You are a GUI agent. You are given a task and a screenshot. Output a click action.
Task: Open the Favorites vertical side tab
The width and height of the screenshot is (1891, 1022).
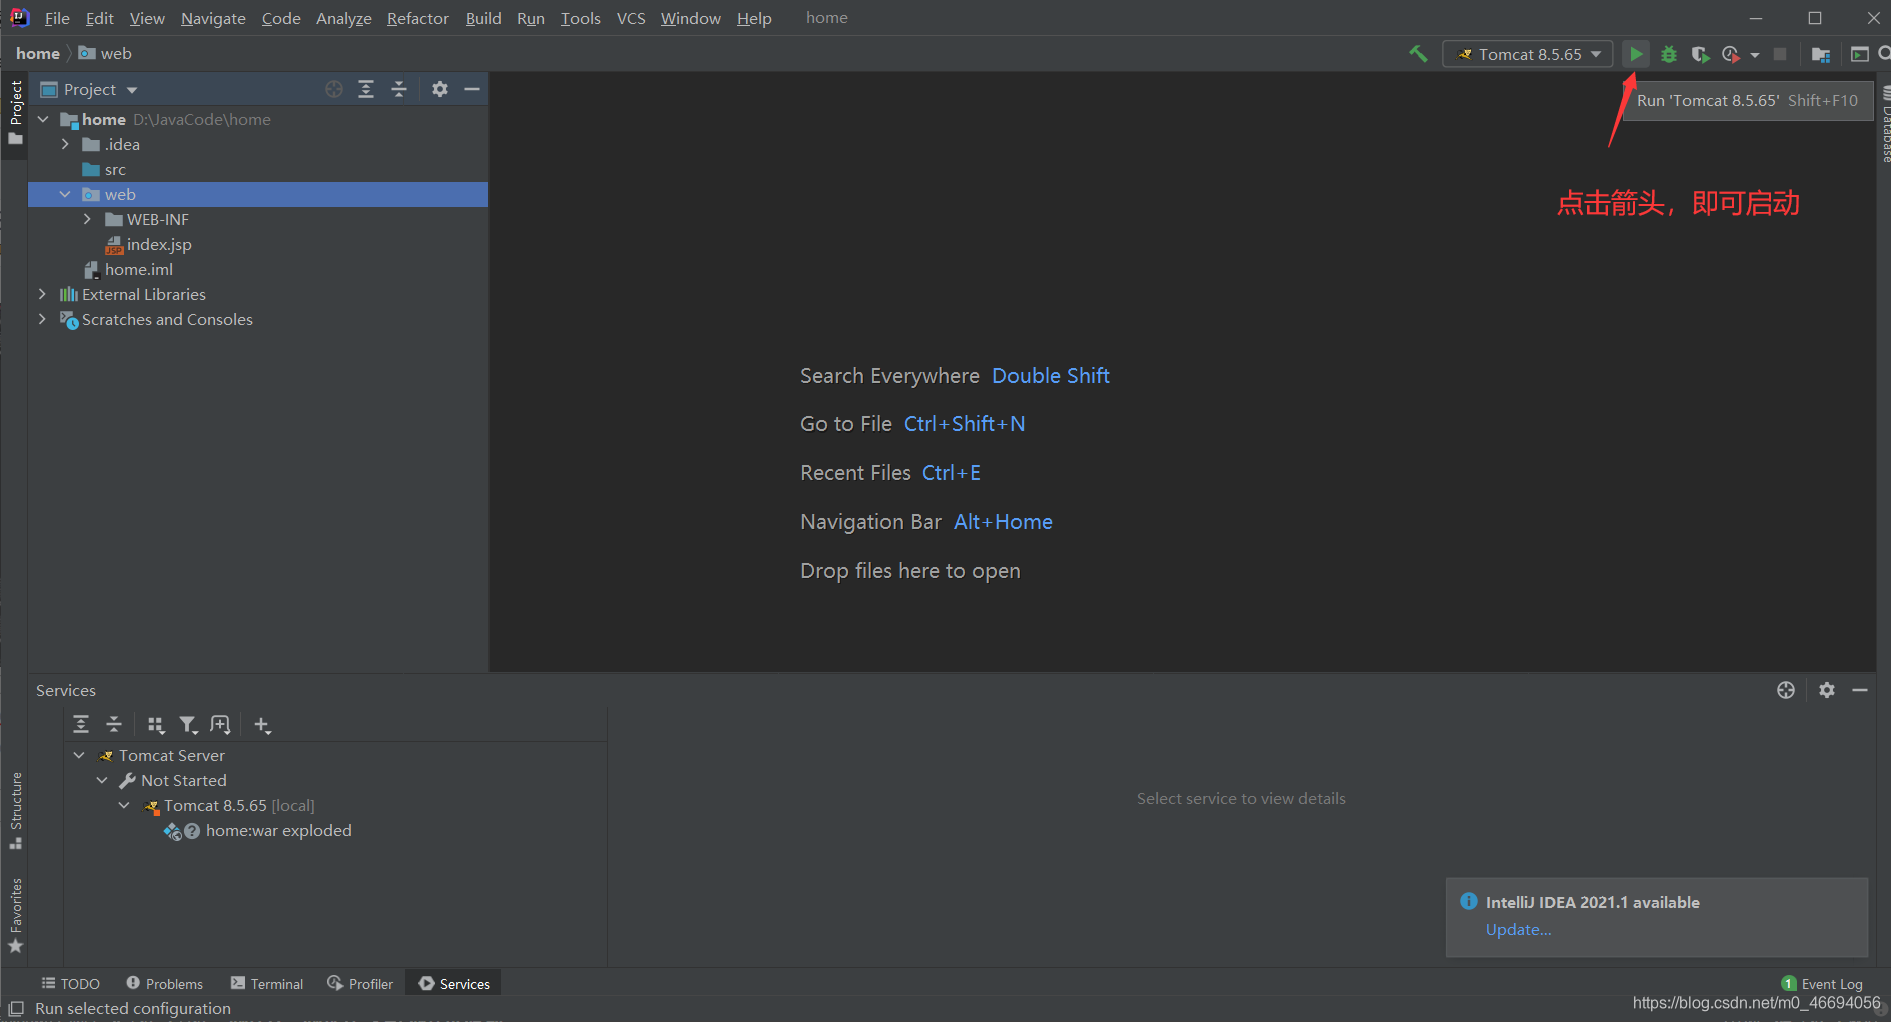coord(15,915)
